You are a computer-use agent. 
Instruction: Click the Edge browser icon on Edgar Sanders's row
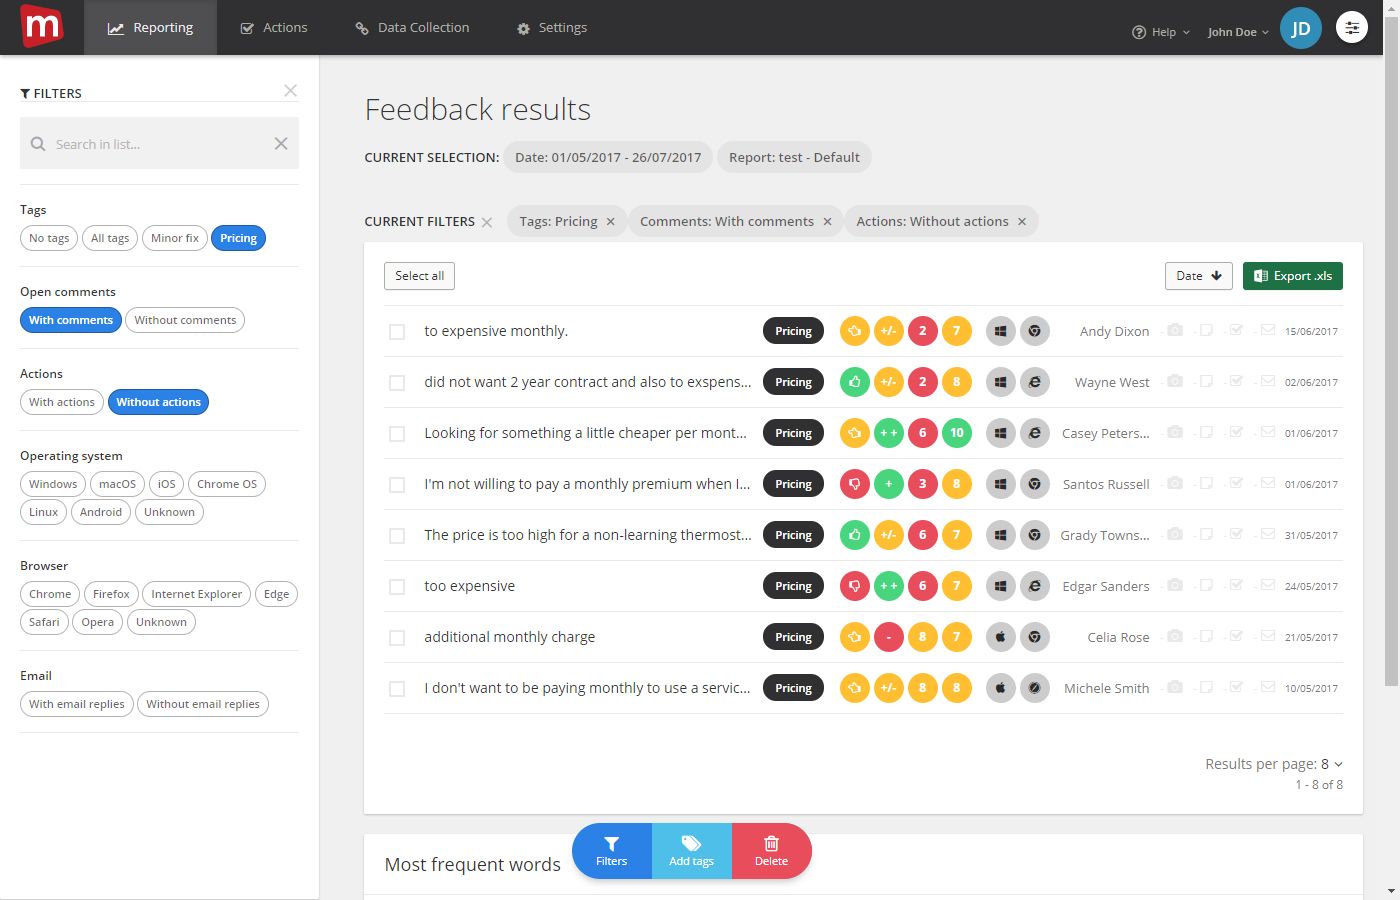click(x=1035, y=586)
